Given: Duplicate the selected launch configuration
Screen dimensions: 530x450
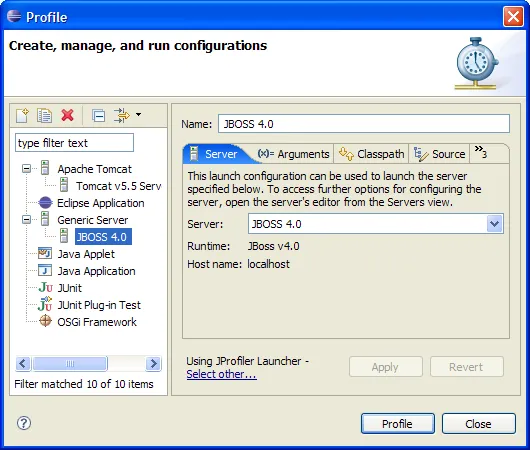Looking at the screenshot, I should [44, 116].
